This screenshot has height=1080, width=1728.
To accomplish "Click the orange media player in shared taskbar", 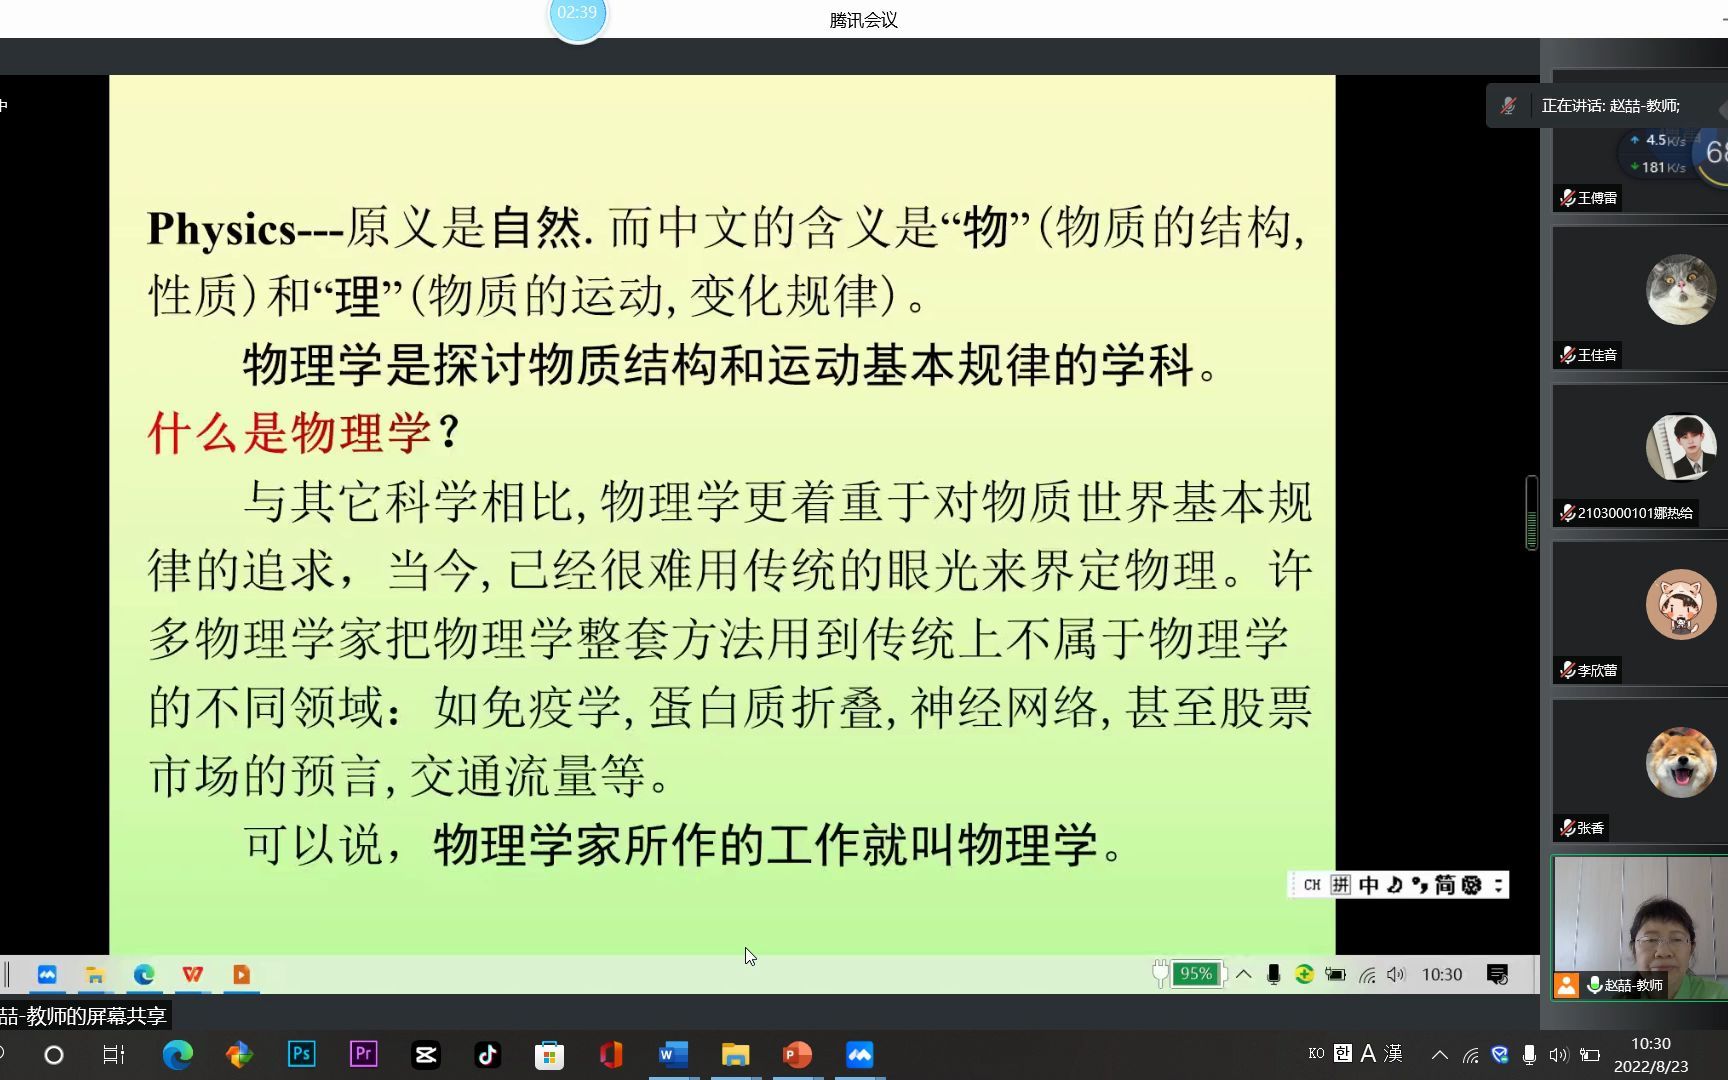I will click(241, 974).
